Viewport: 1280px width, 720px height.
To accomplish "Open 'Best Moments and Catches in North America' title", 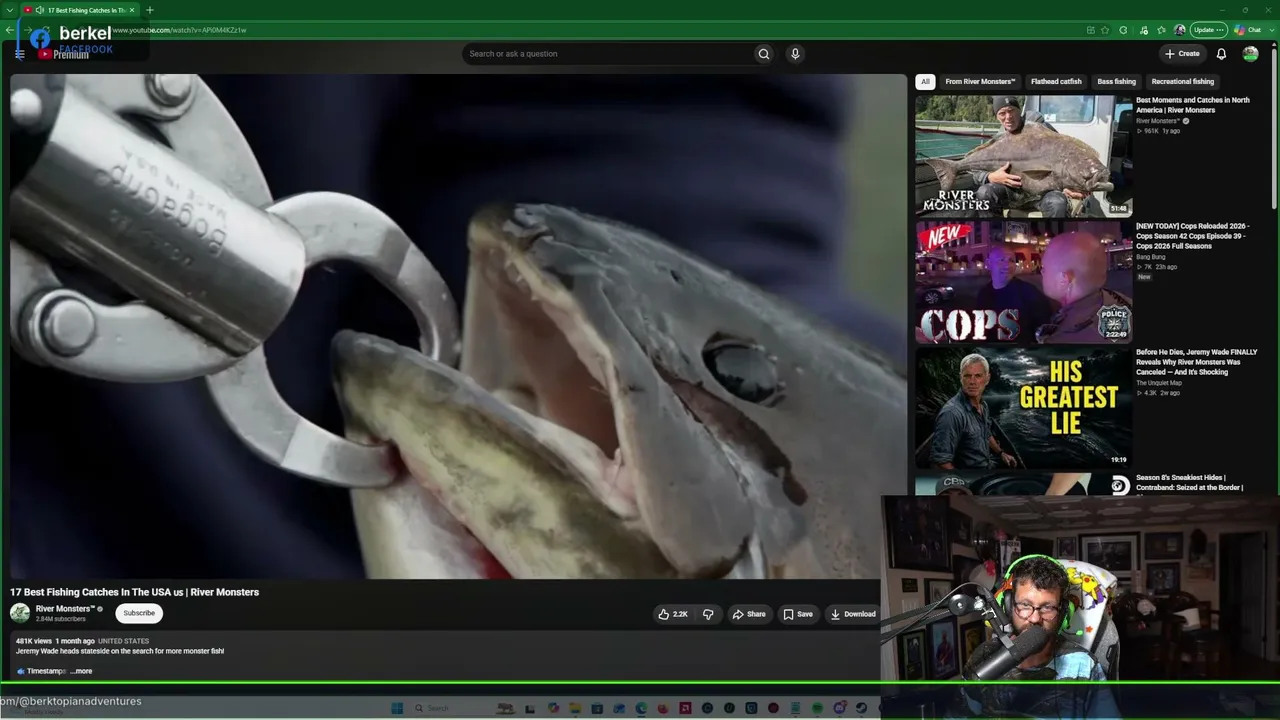I will [1193, 105].
